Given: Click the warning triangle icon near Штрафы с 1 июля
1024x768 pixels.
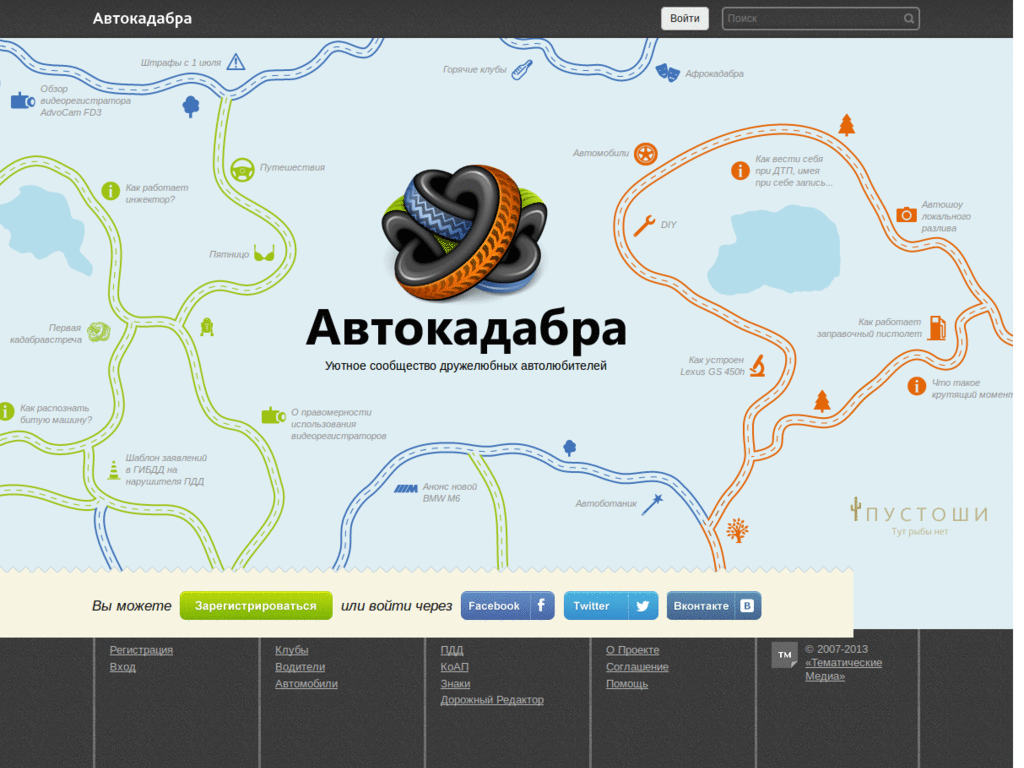Looking at the screenshot, I should click(236, 62).
